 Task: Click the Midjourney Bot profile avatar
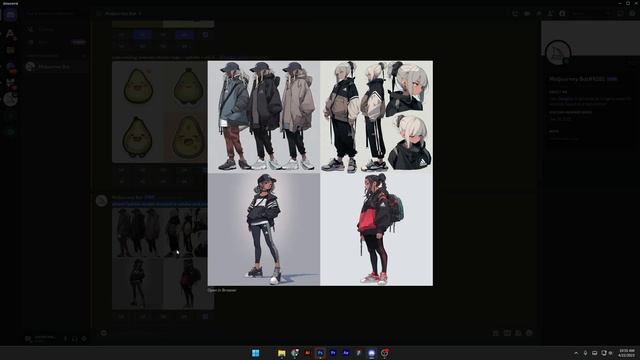[x=558, y=53]
